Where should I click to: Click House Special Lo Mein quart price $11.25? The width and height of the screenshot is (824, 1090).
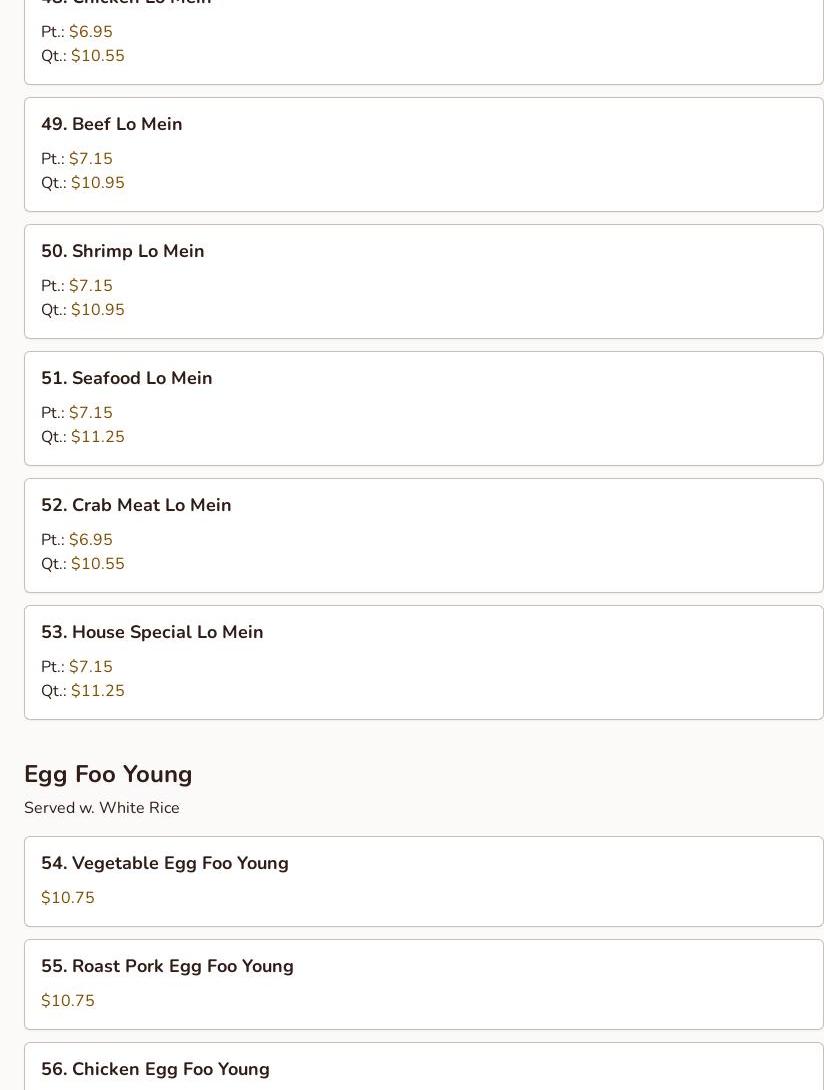(97, 690)
